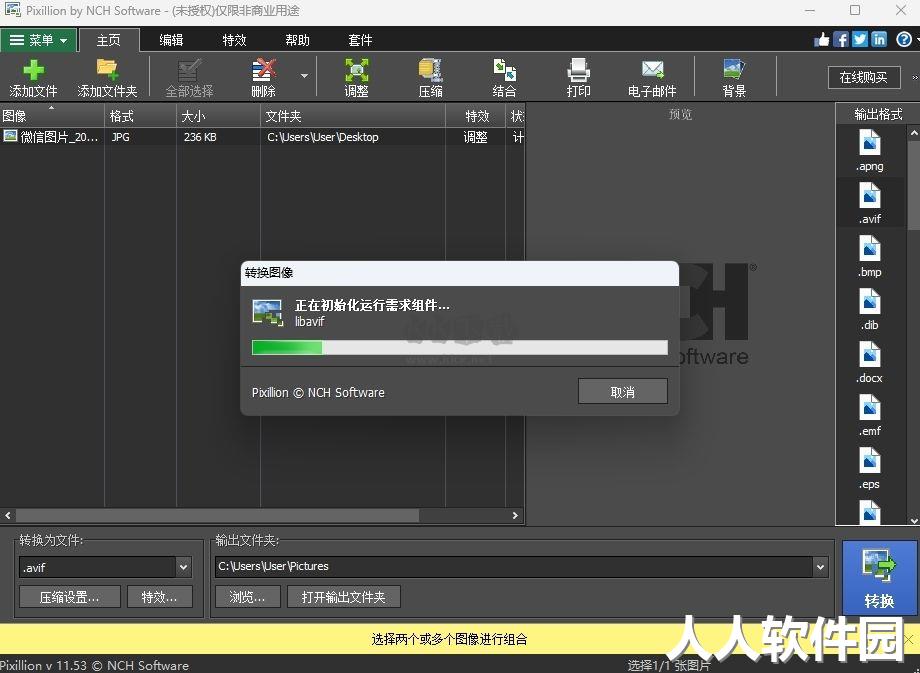Click Open Output Folder (打开输出文件夹)

[343, 597]
